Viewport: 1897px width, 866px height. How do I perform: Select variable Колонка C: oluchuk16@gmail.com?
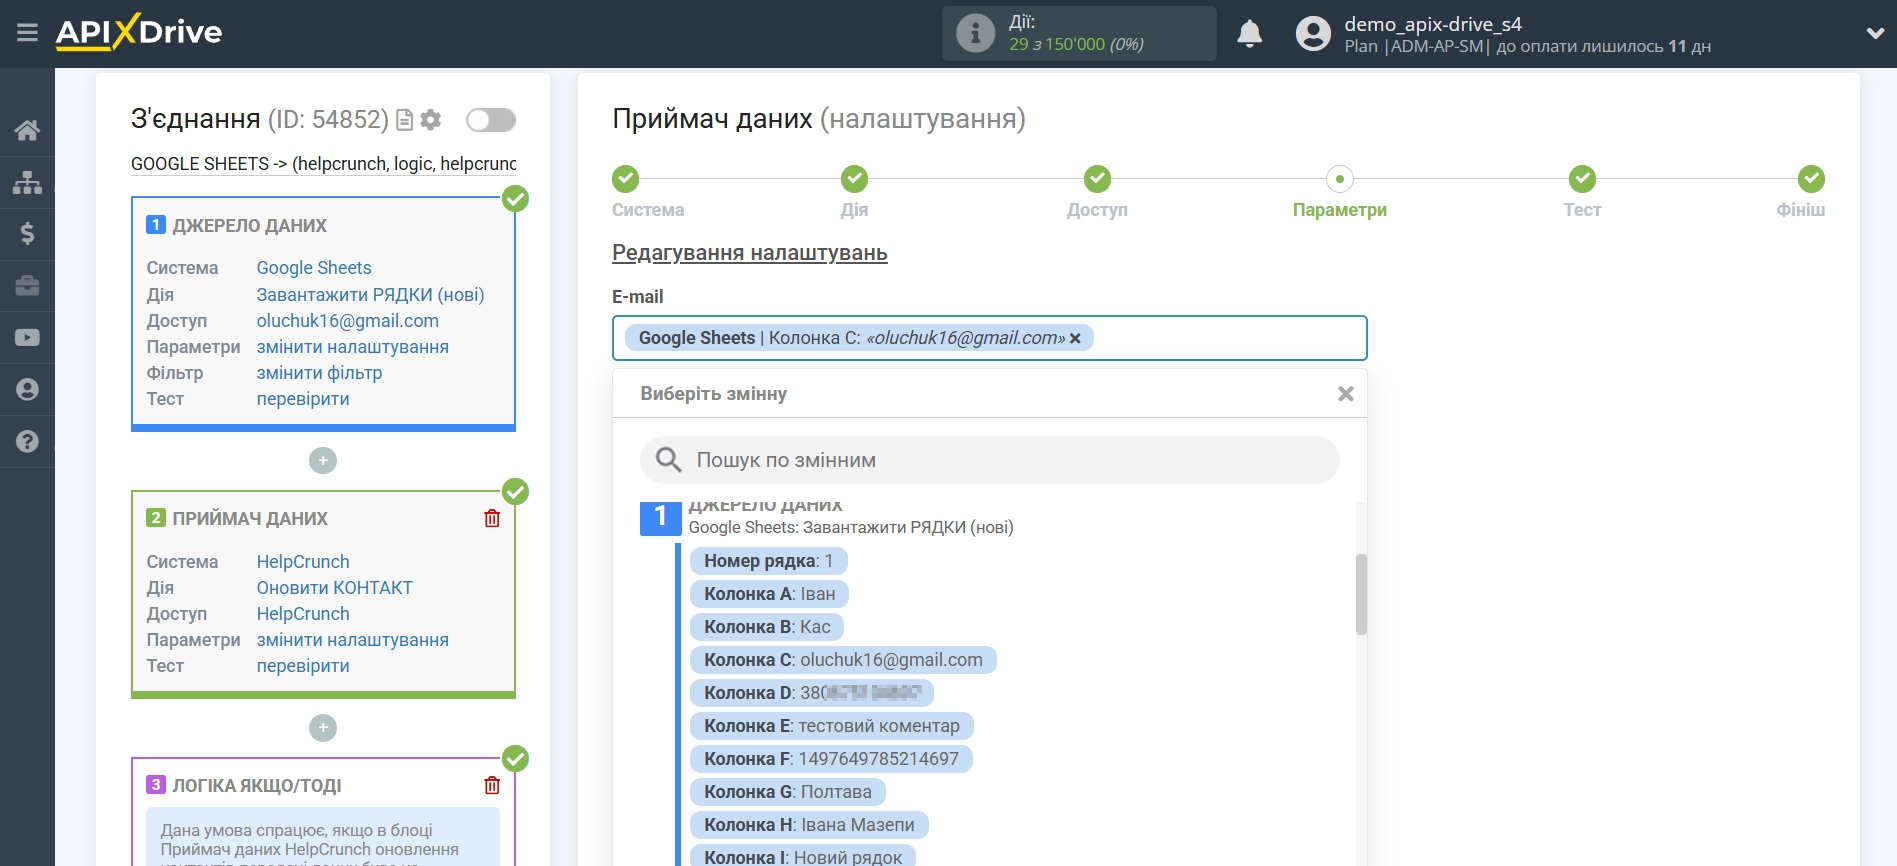[x=843, y=660]
